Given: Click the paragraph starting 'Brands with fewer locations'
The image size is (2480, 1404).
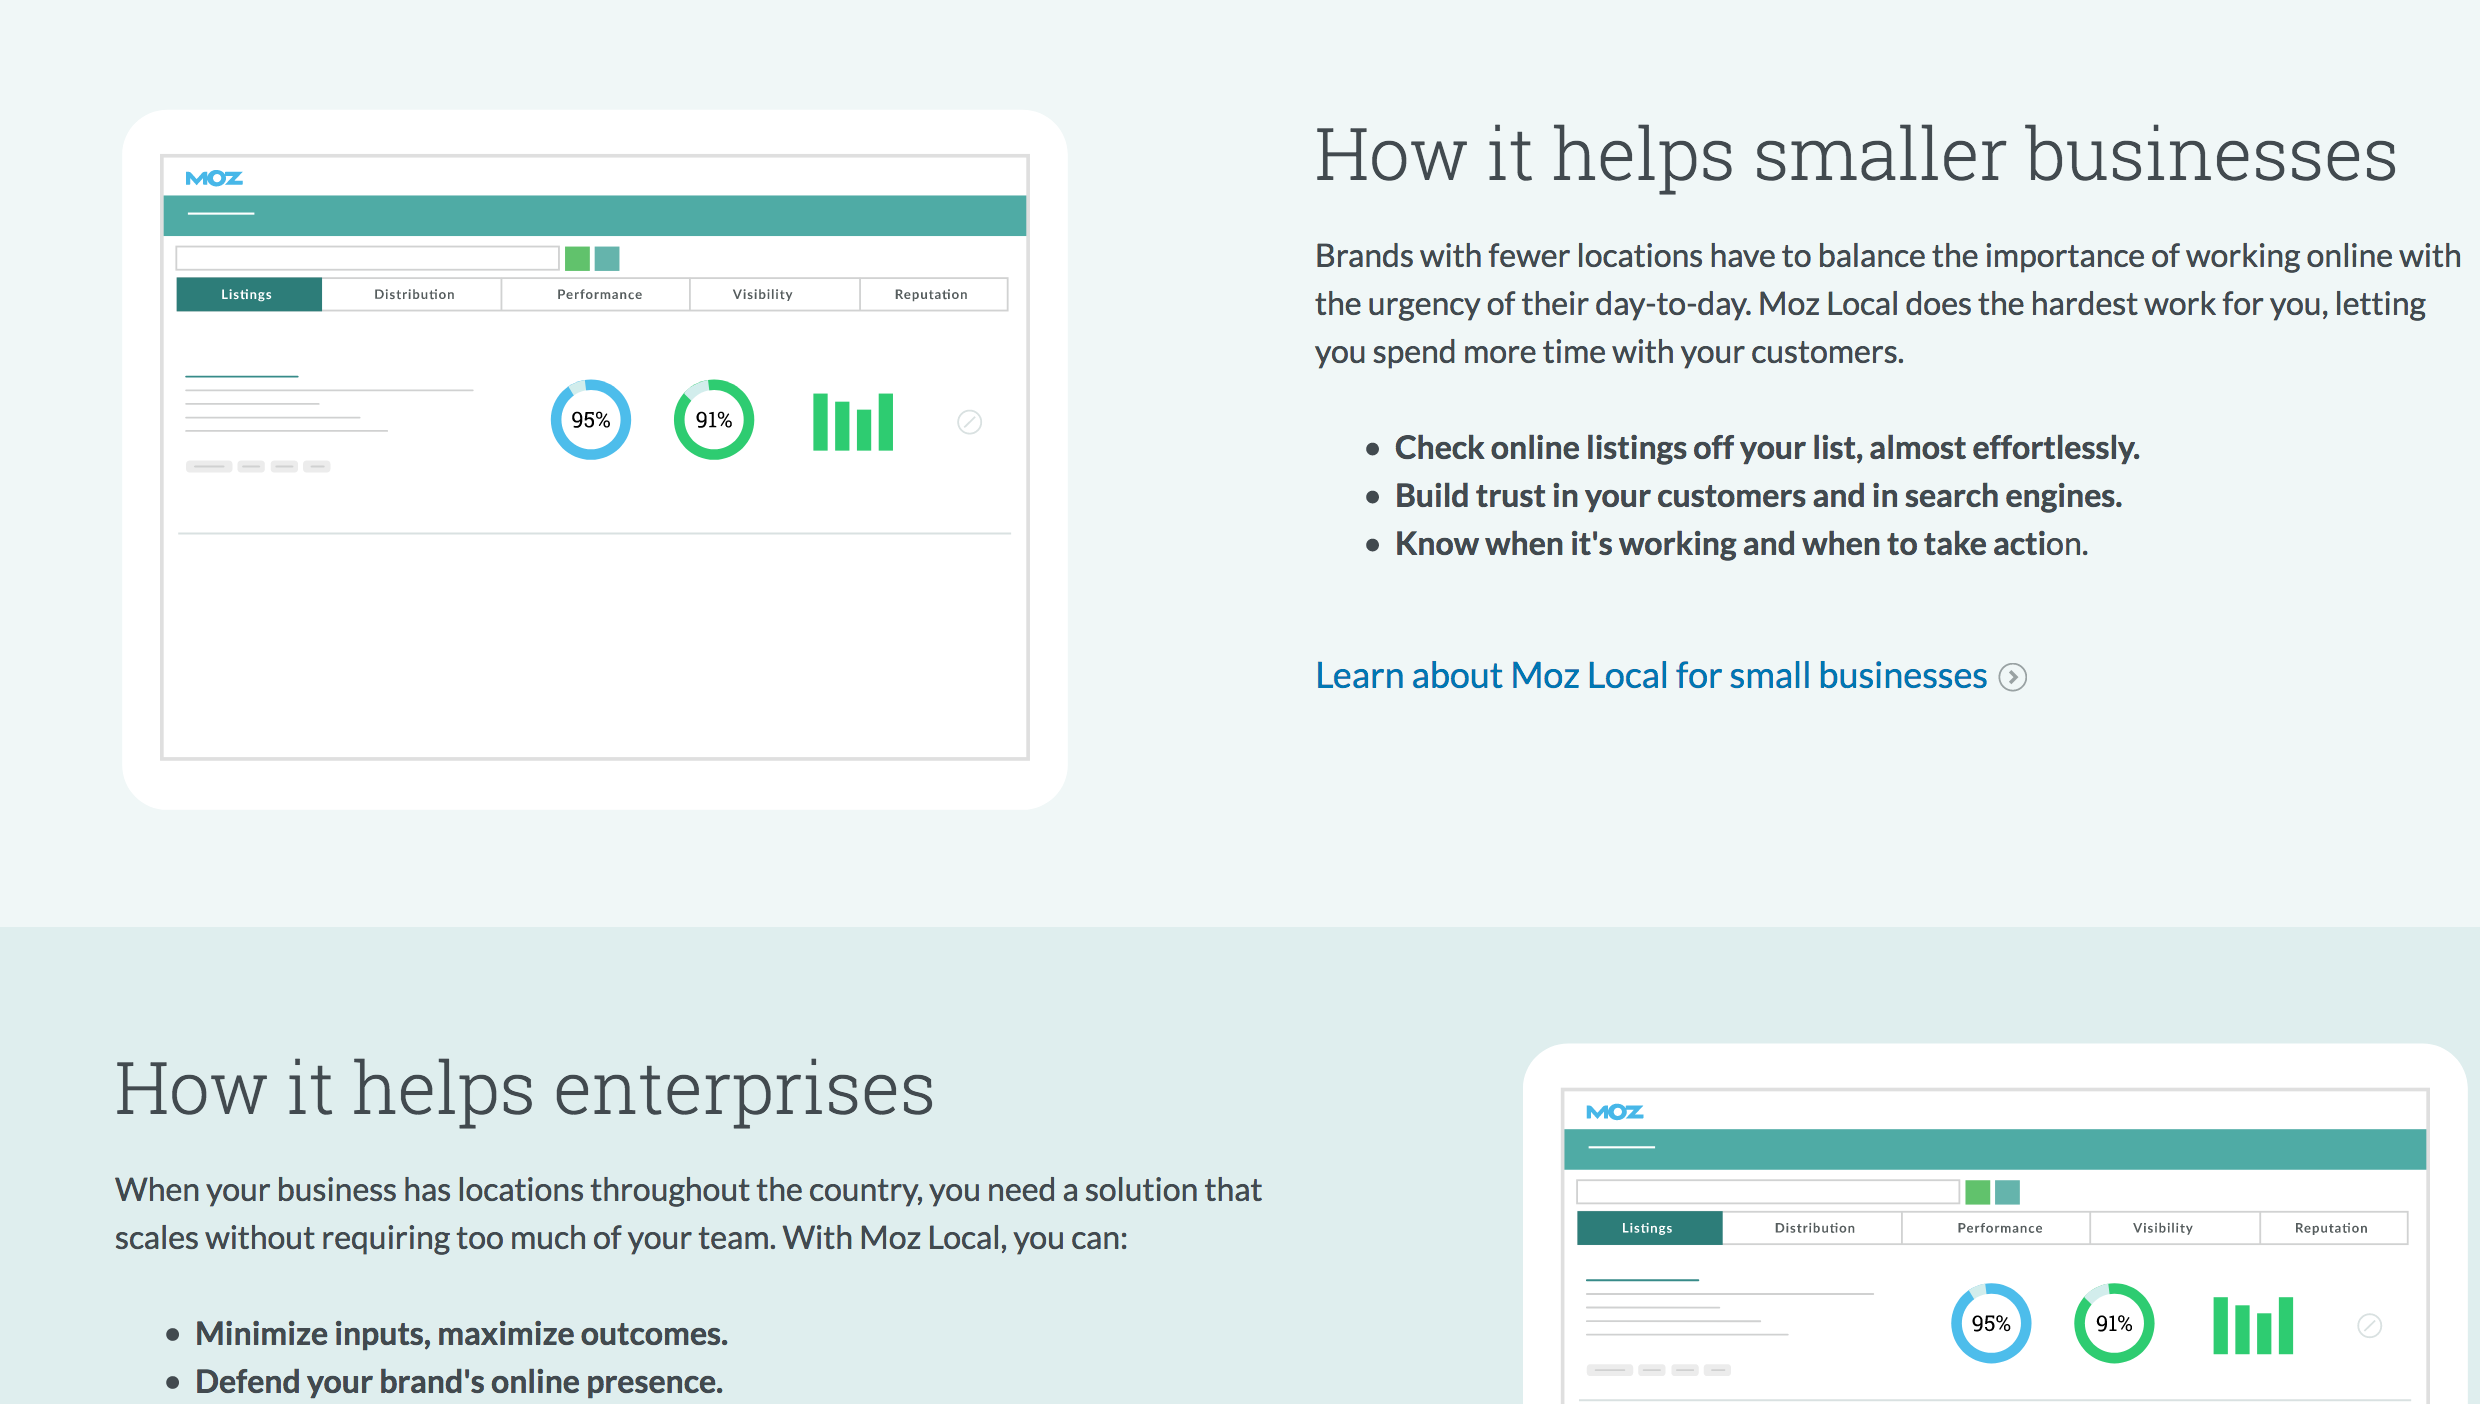Looking at the screenshot, I should point(1888,304).
